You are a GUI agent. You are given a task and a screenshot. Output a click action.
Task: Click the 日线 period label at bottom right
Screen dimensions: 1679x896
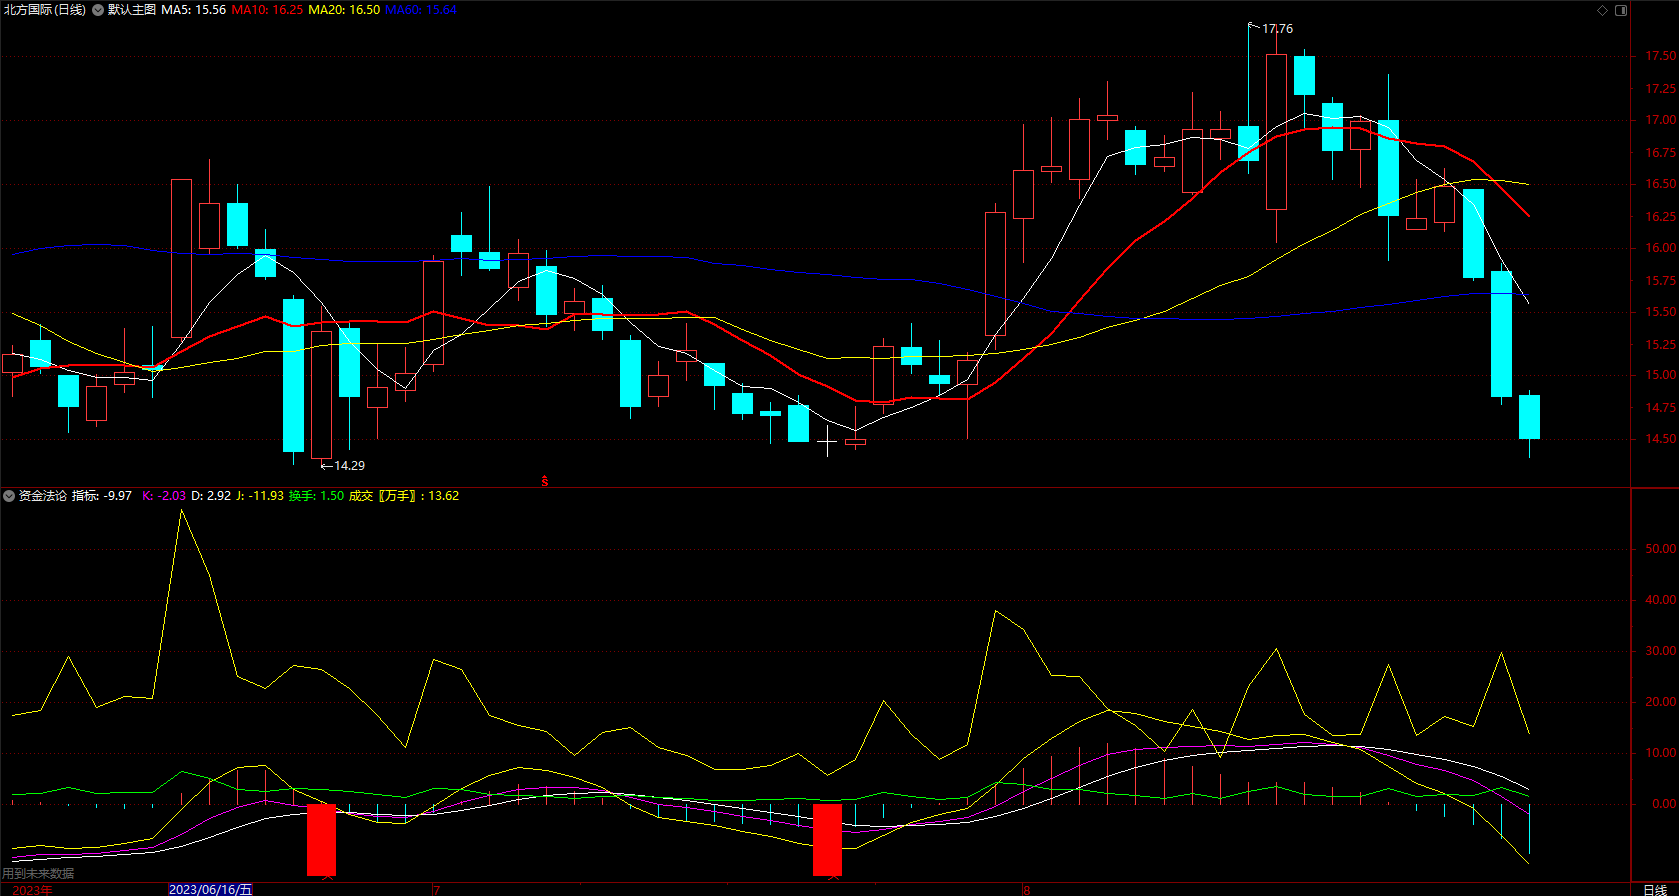tap(1655, 890)
